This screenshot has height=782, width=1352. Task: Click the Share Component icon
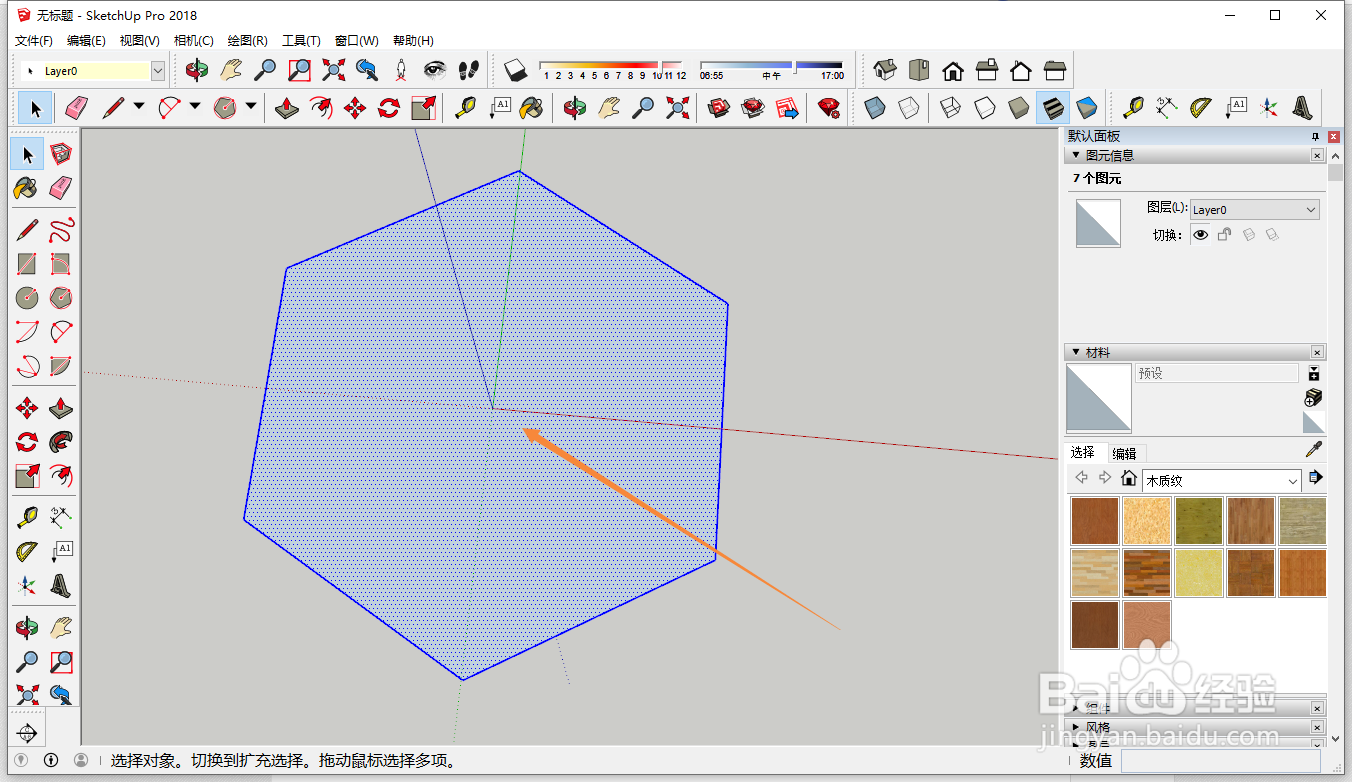pos(788,107)
